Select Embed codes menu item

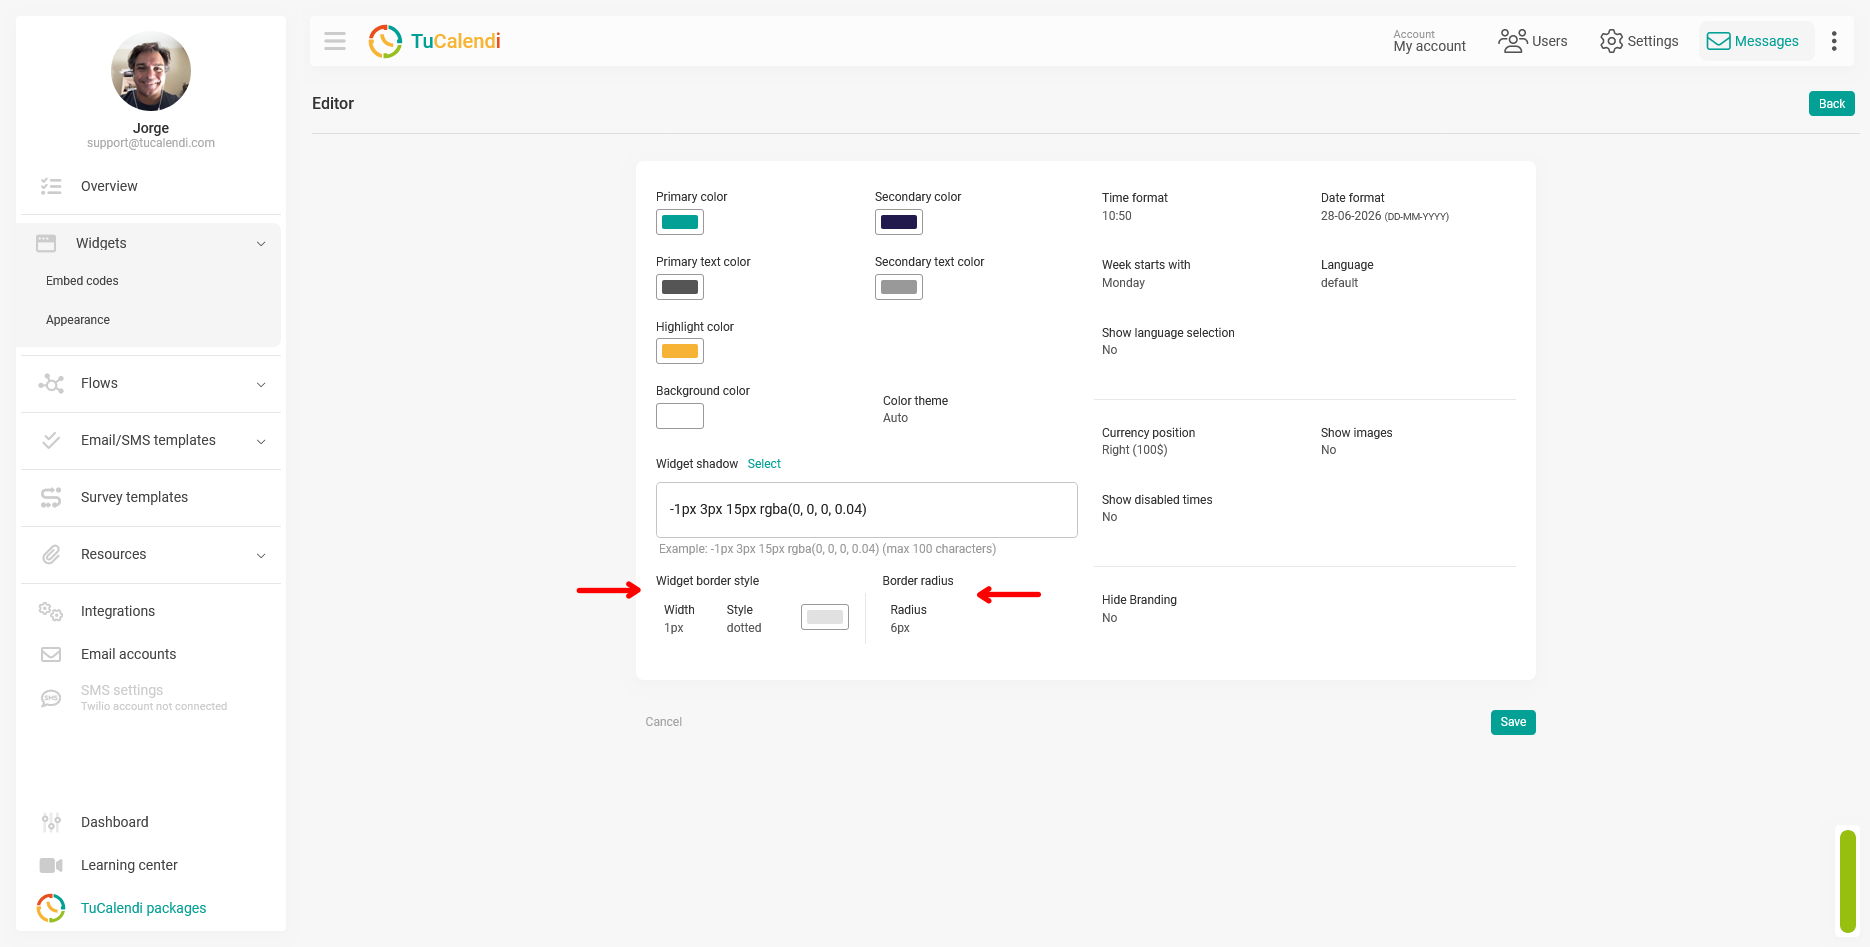82,281
